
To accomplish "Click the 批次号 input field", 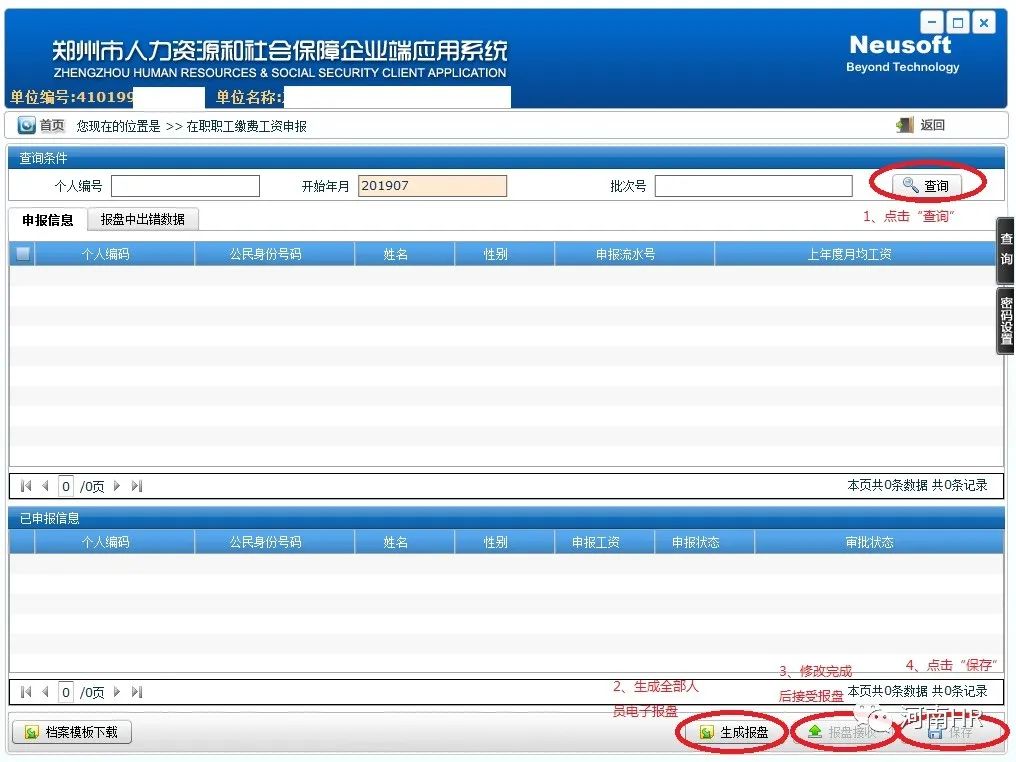I will 753,186.
